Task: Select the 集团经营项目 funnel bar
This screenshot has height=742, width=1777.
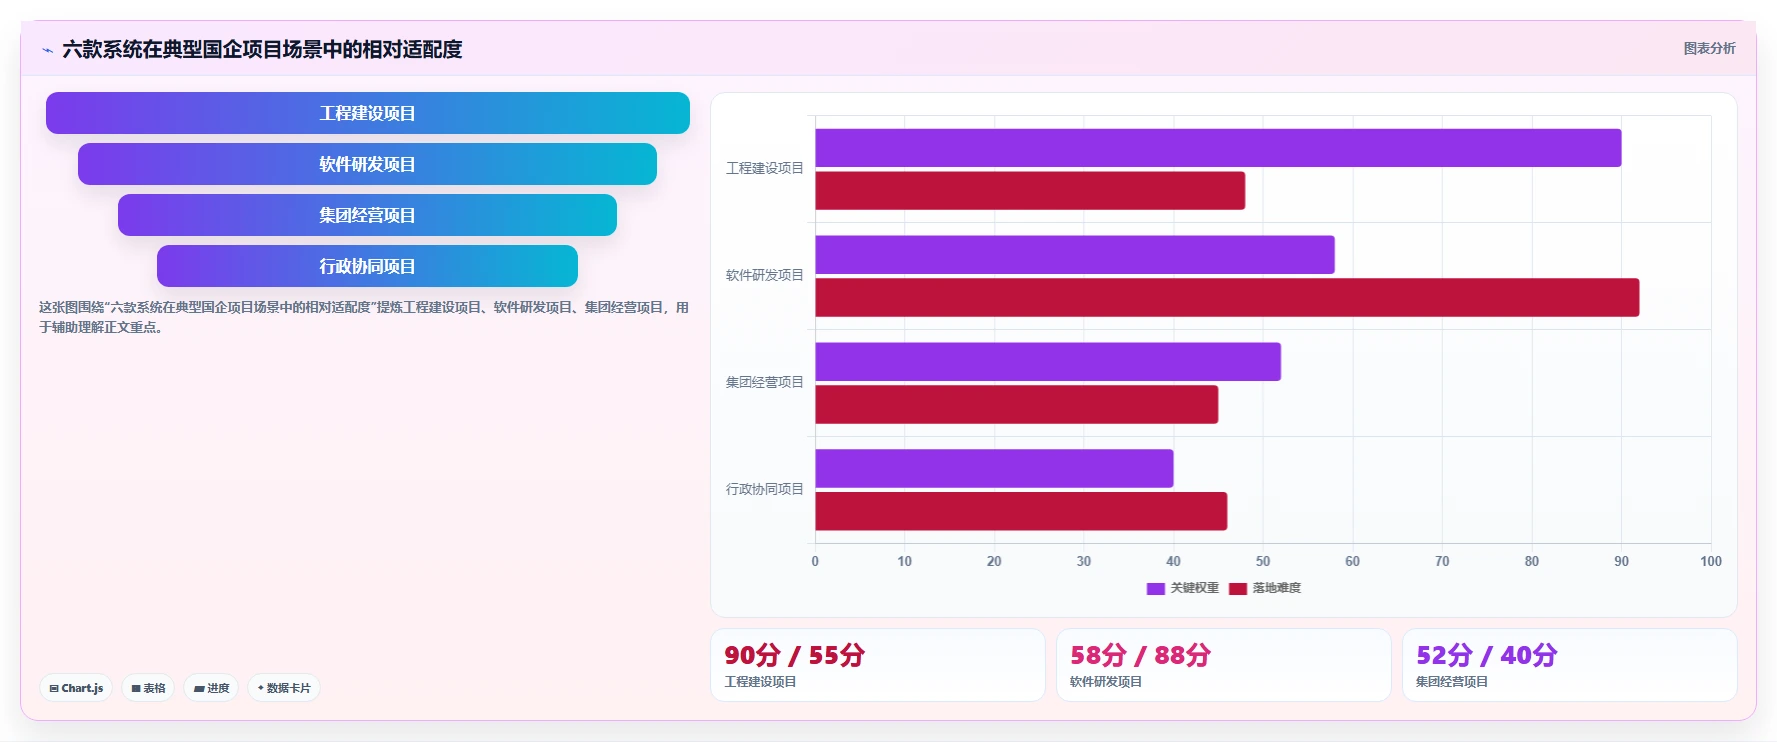Action: tap(367, 215)
